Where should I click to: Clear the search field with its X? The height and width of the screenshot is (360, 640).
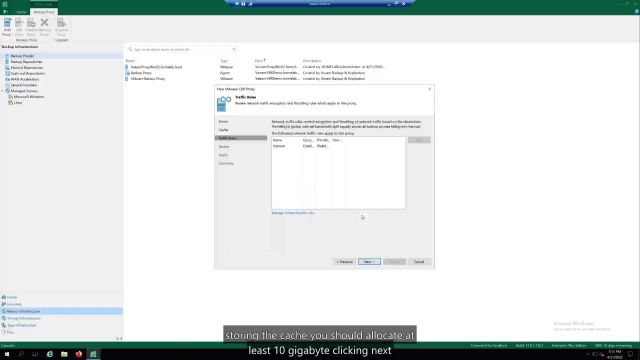click(x=234, y=49)
